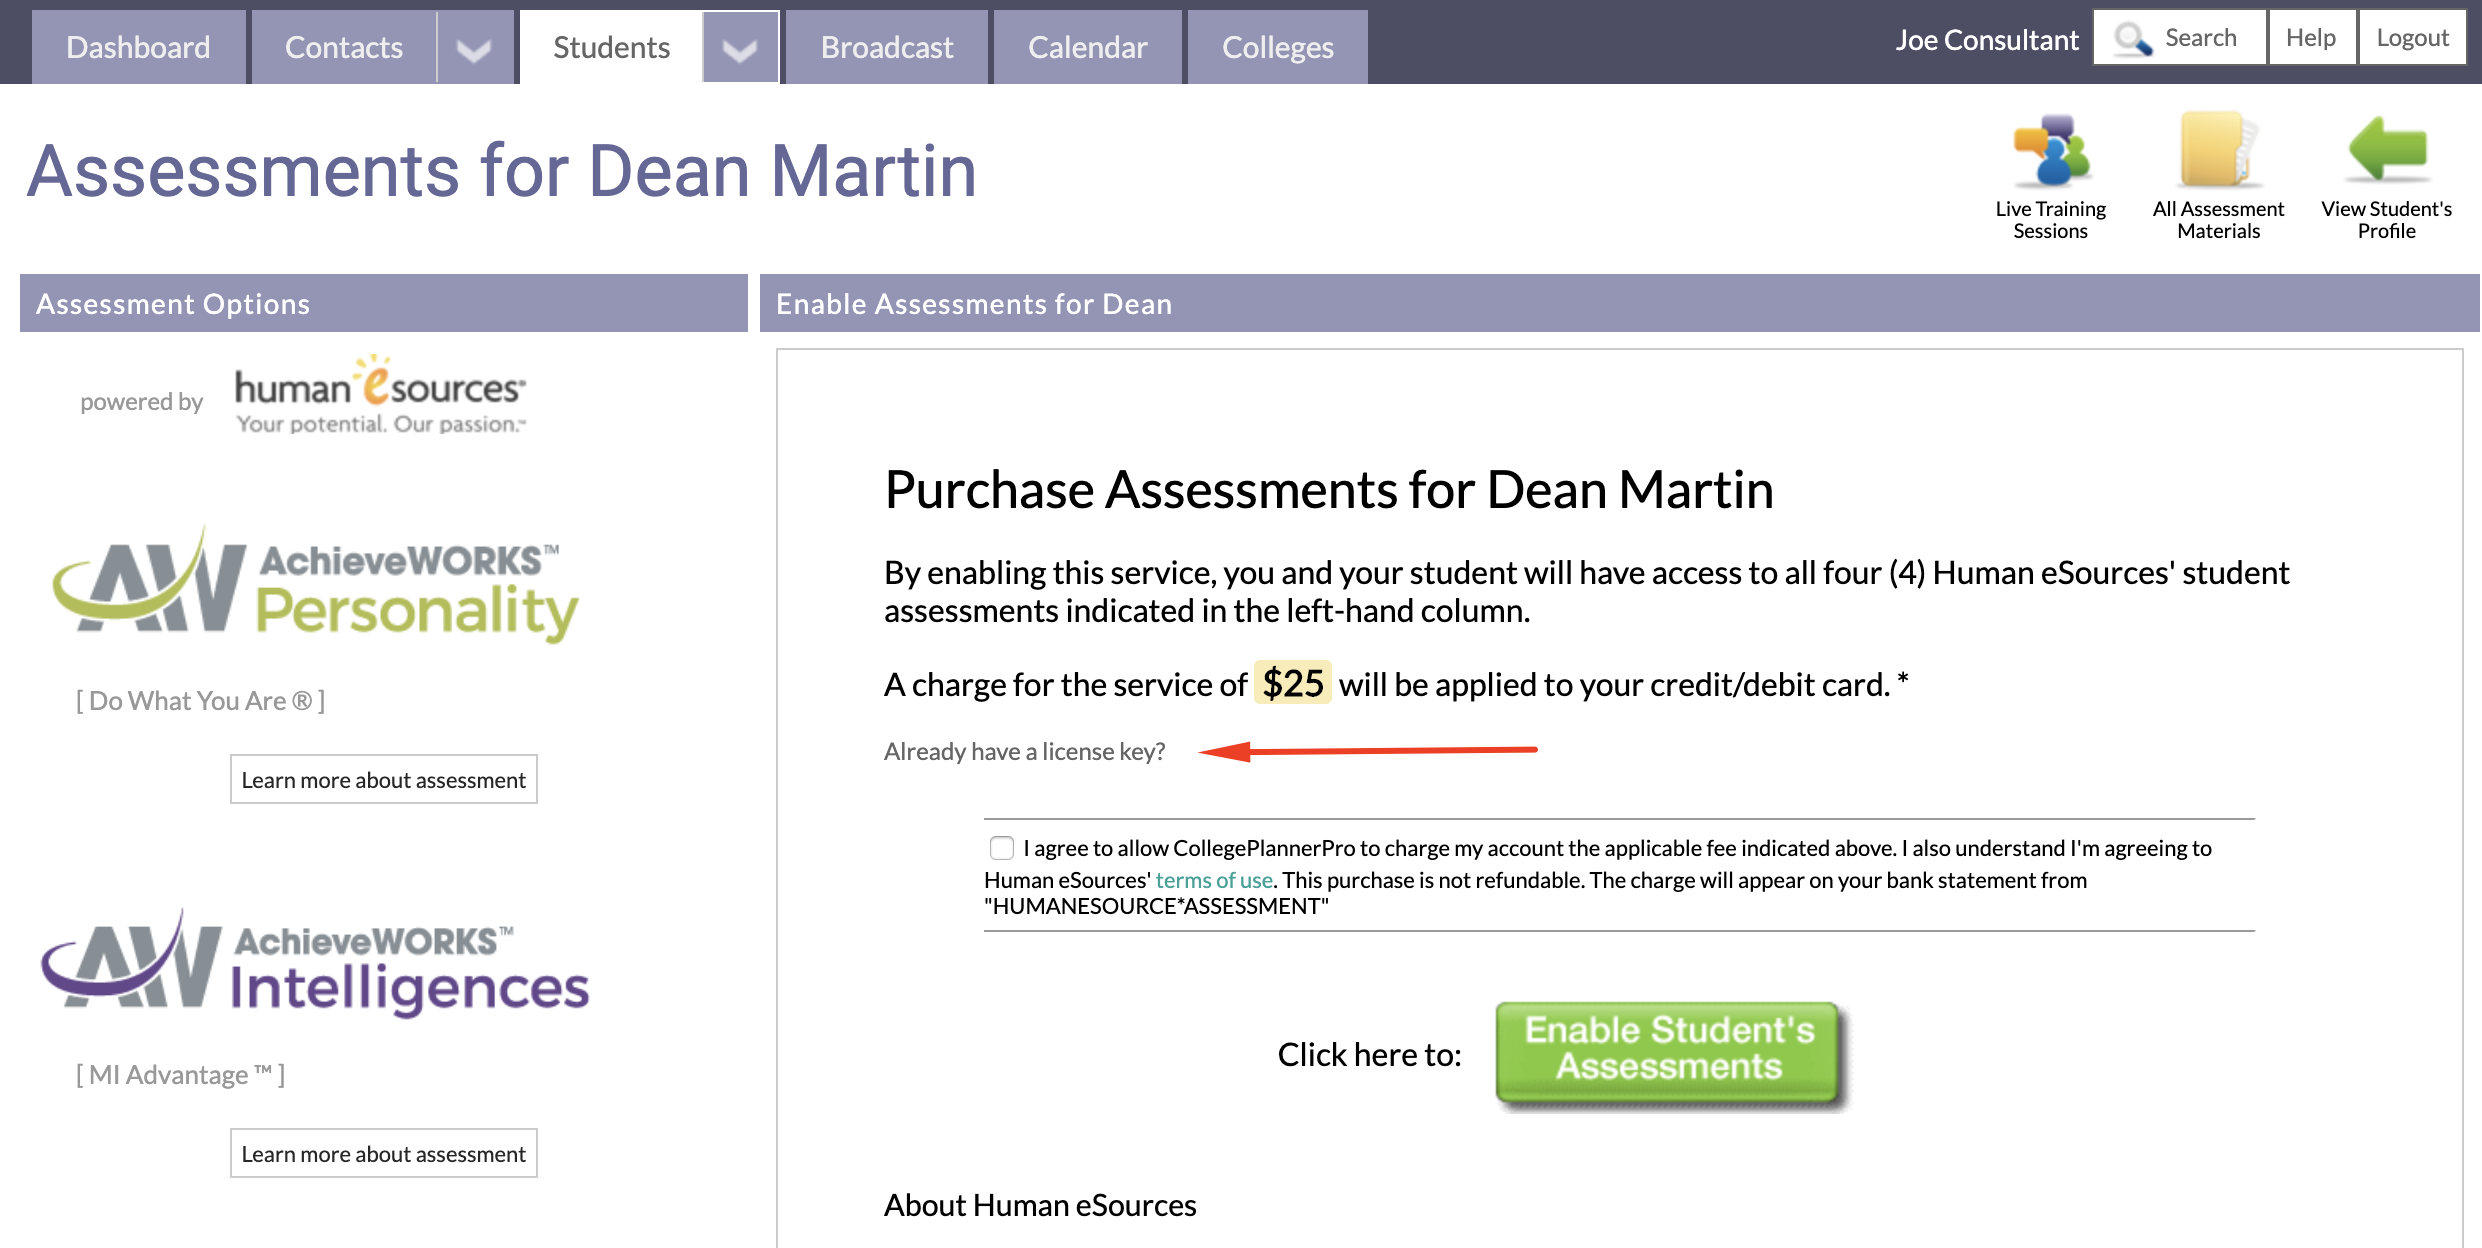Expand the Contacts tab dropdown arrow

[x=475, y=48]
